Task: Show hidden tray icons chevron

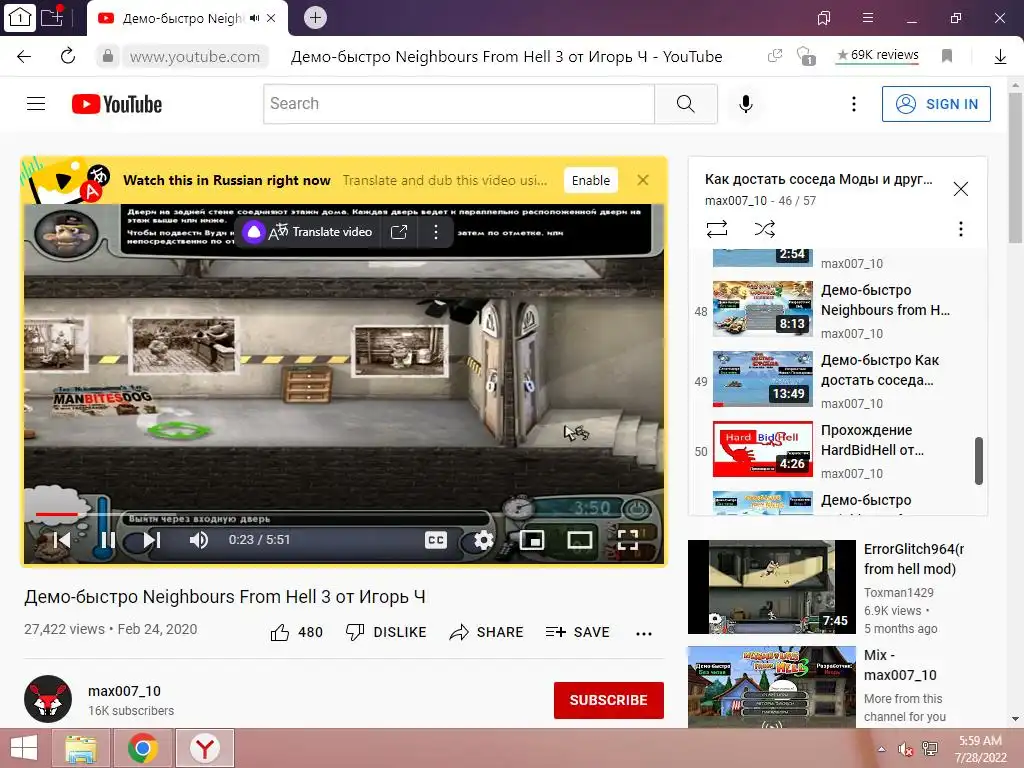Action: point(881,749)
